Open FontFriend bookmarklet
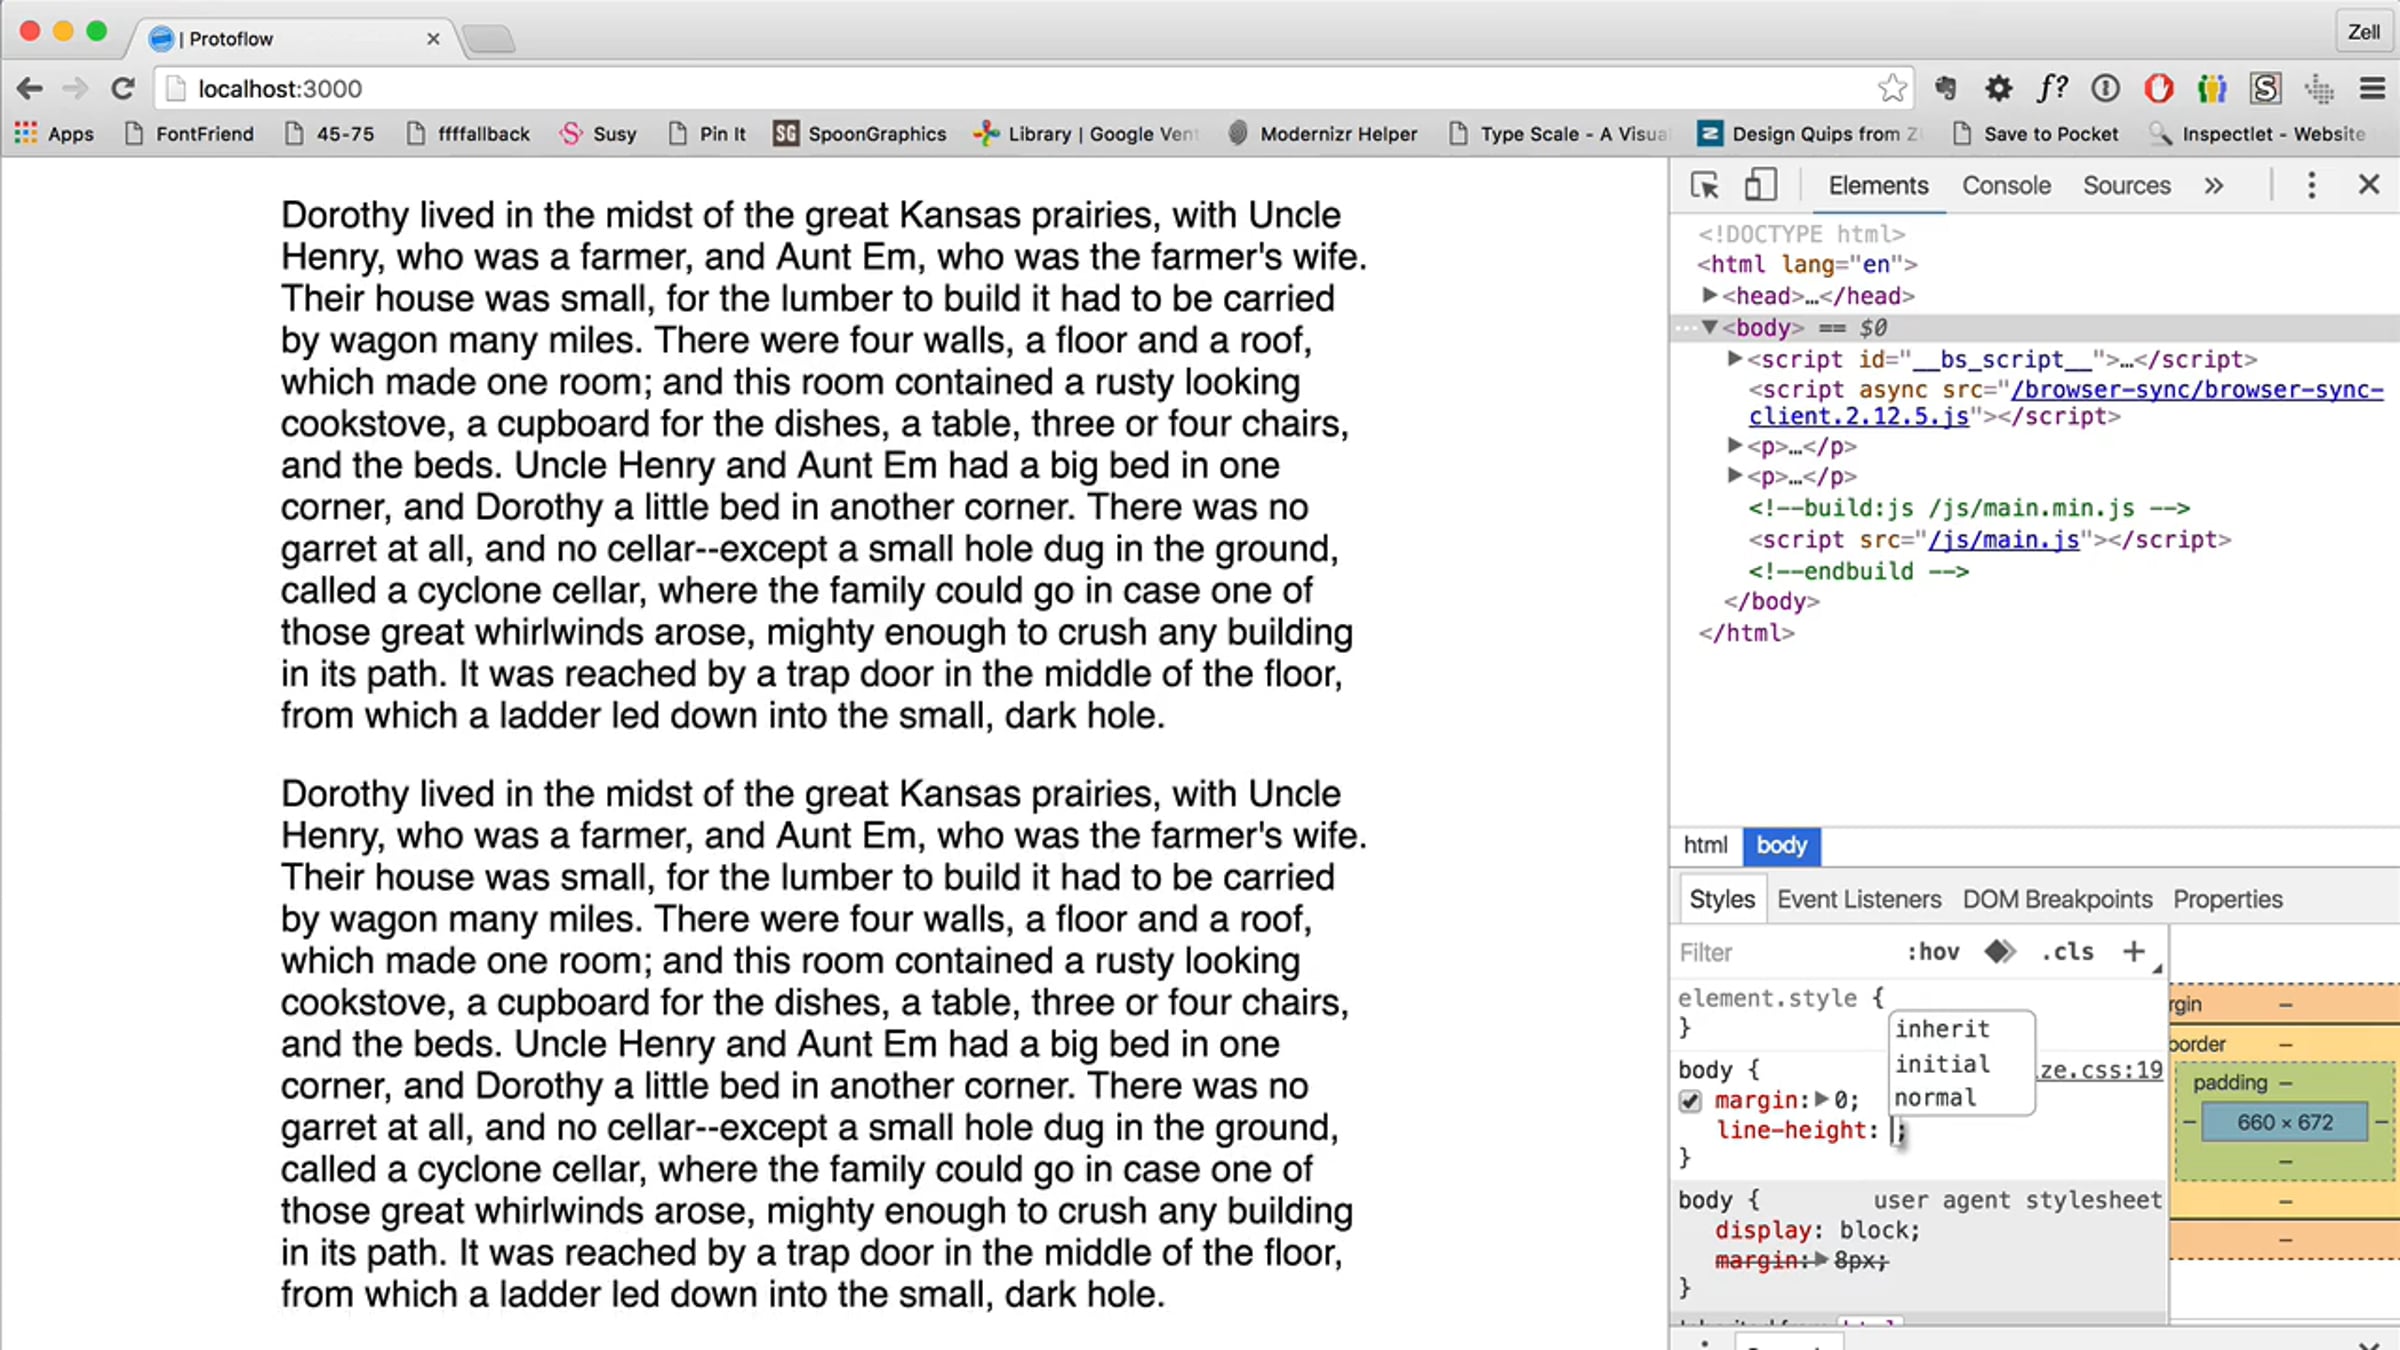 [189, 134]
